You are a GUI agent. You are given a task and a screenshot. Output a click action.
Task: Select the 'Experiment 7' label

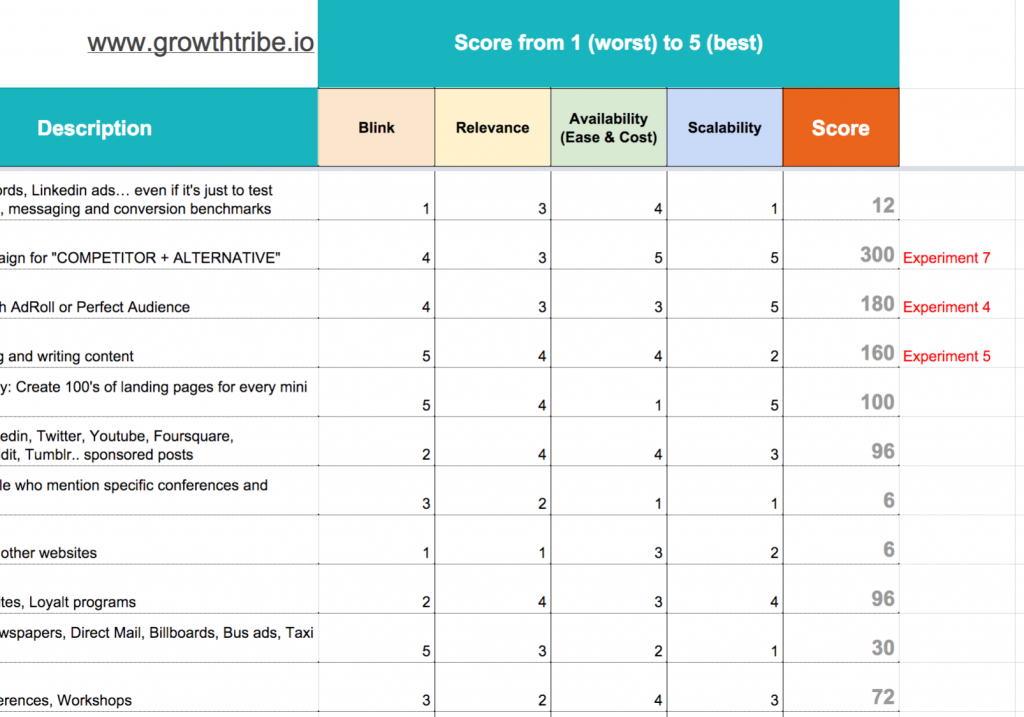tap(946, 258)
